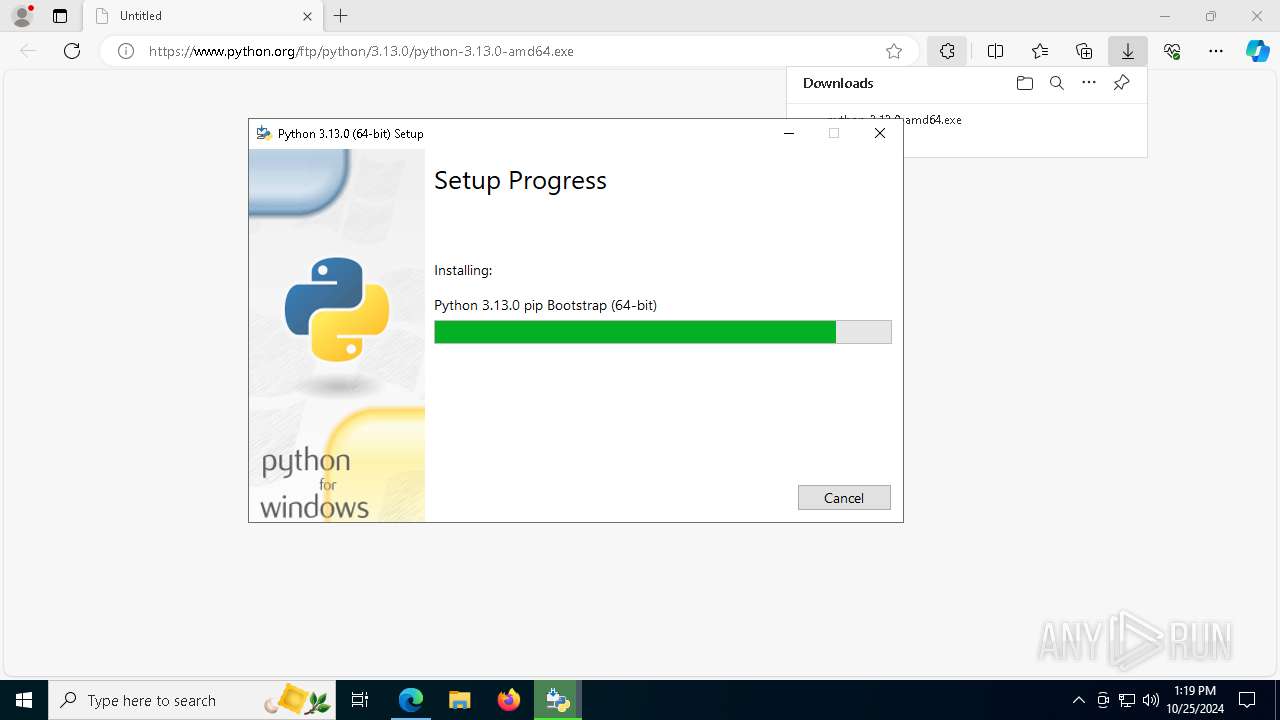
Task: Select the Untitled tab
Action: coord(203,16)
